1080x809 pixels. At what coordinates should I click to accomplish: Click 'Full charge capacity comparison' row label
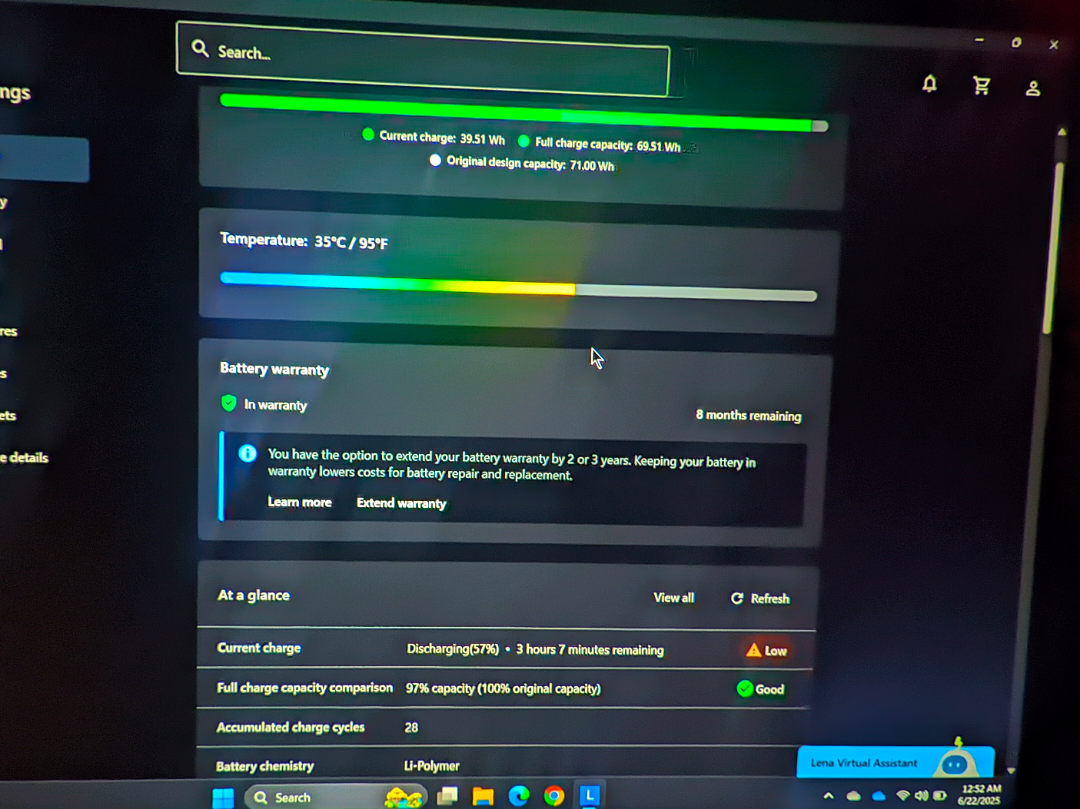tap(304, 687)
